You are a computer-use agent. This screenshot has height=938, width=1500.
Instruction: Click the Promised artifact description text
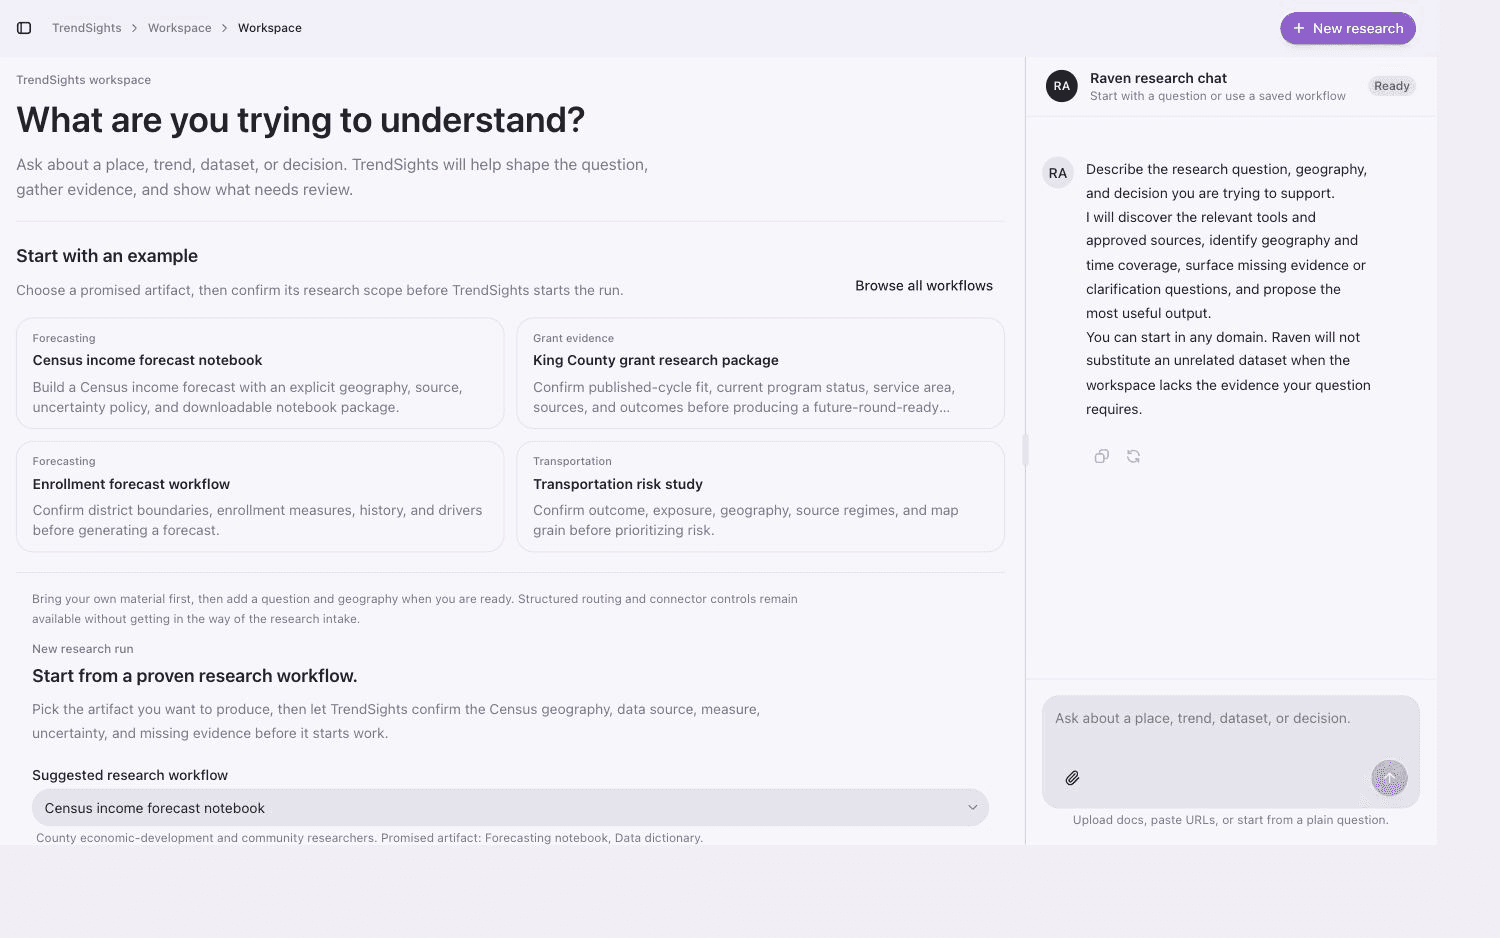pos(369,838)
